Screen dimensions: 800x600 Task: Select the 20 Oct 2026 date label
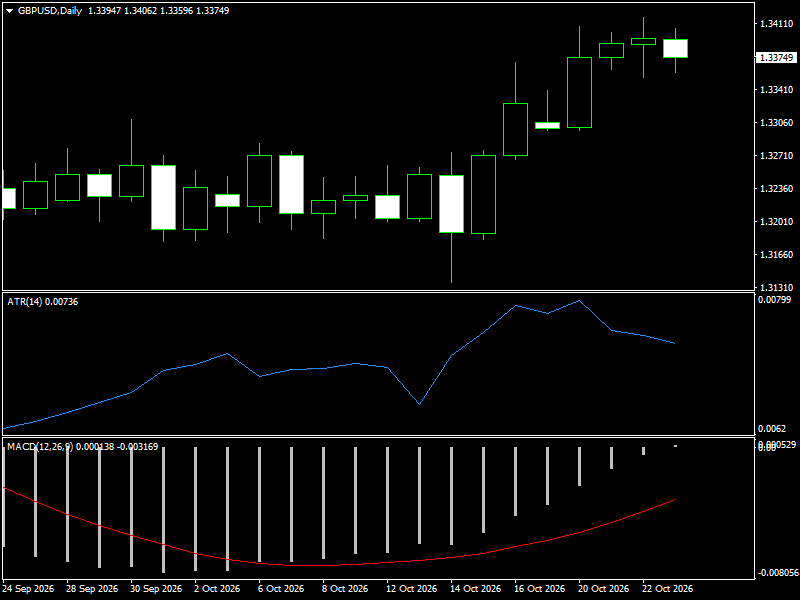604,589
